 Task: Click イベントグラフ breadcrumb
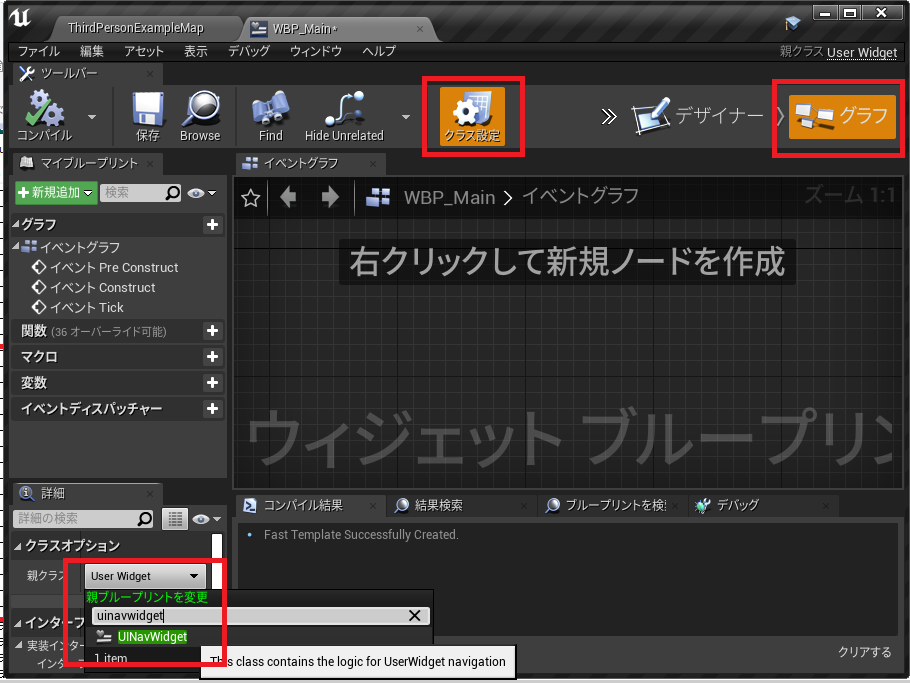click(x=580, y=196)
